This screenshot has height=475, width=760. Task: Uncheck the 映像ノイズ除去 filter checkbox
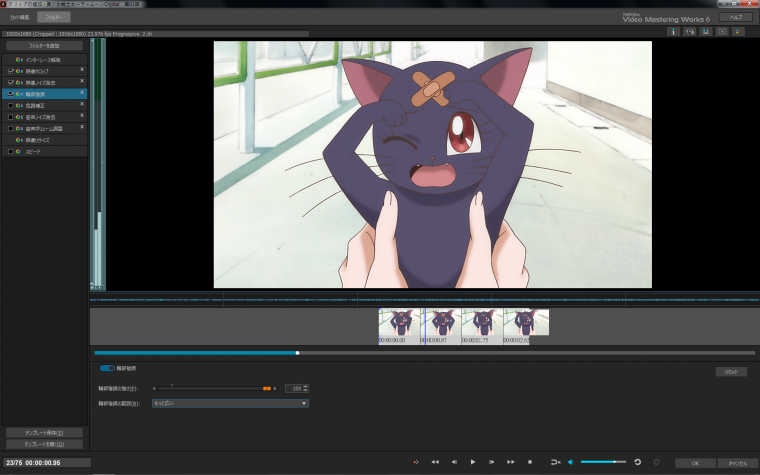coord(11,82)
